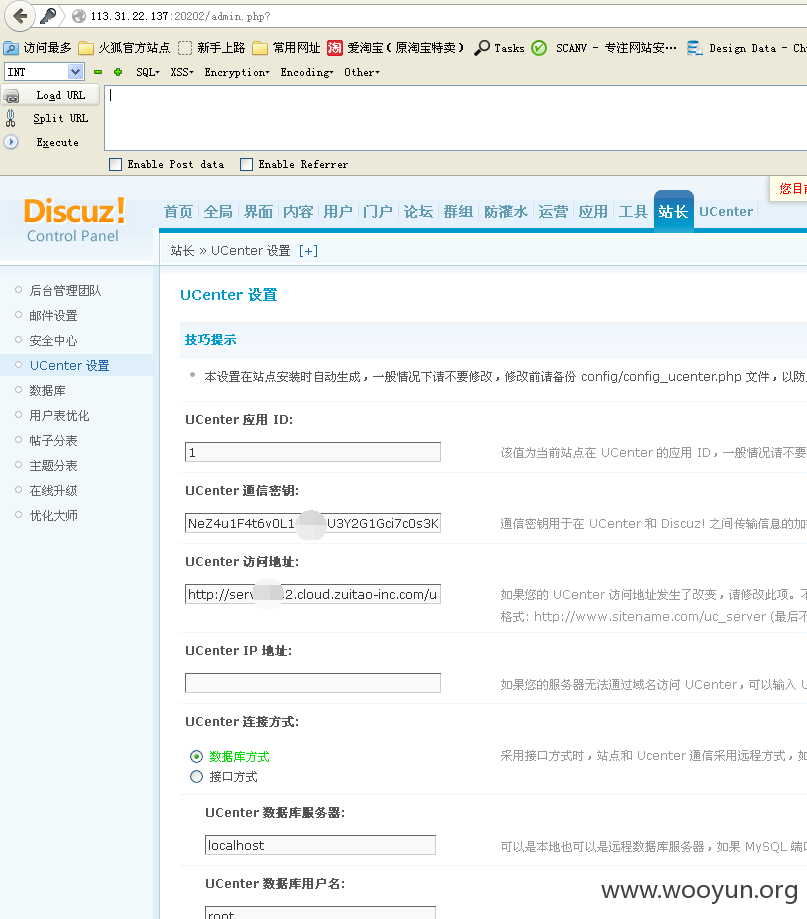Open the Design Data bookmark
The height and width of the screenshot is (919, 807).
[746, 48]
